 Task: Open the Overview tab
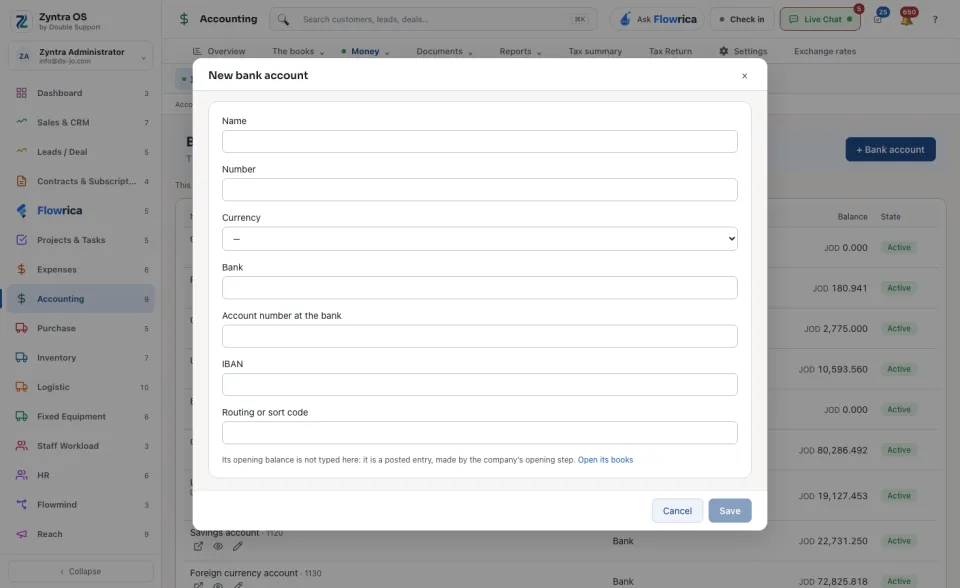219,51
